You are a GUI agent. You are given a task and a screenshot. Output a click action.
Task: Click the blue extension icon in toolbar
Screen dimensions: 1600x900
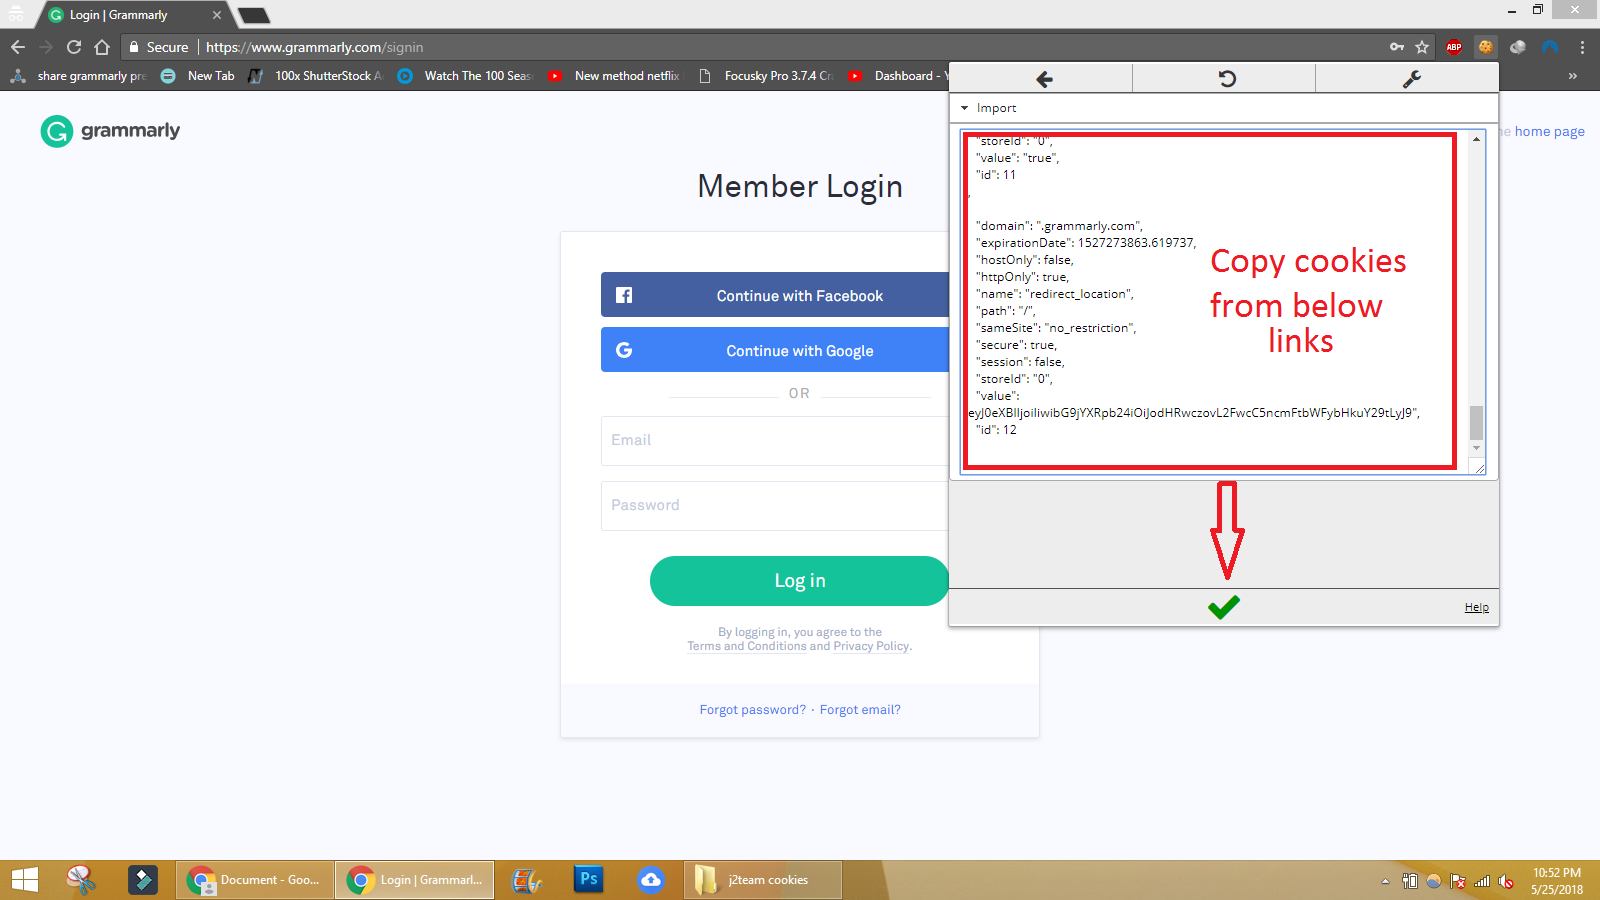coord(1550,47)
